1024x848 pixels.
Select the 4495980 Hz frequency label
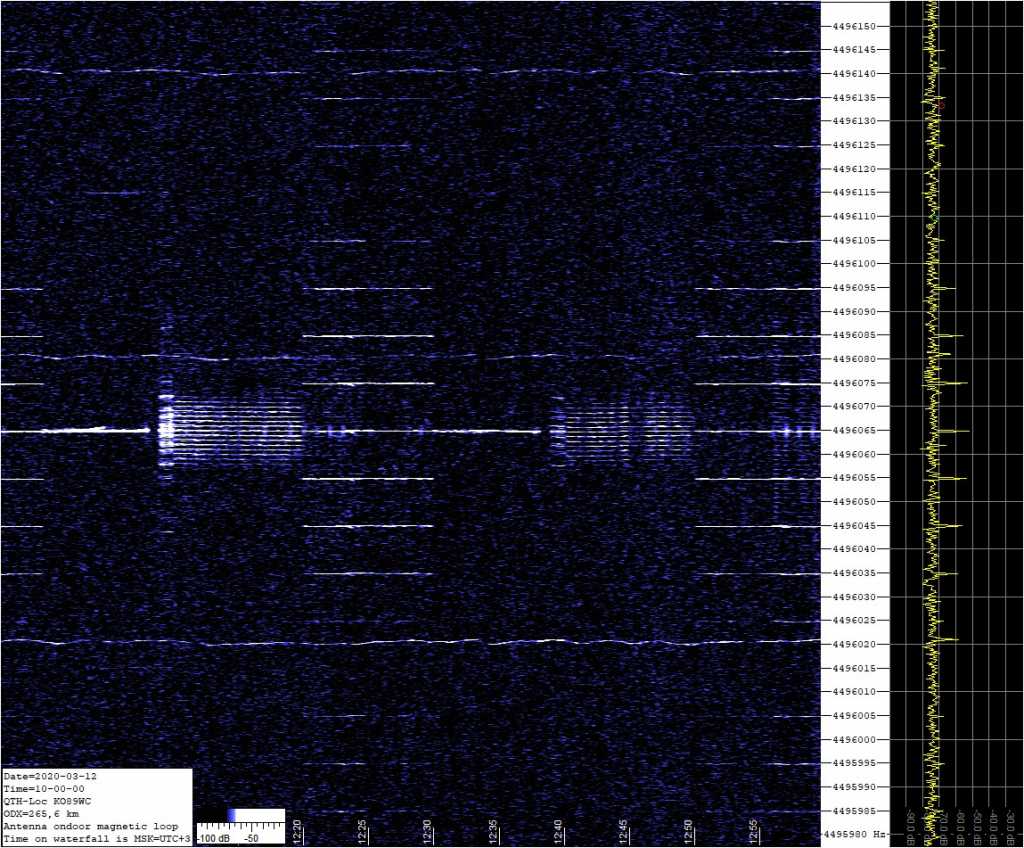pyautogui.click(x=856, y=834)
